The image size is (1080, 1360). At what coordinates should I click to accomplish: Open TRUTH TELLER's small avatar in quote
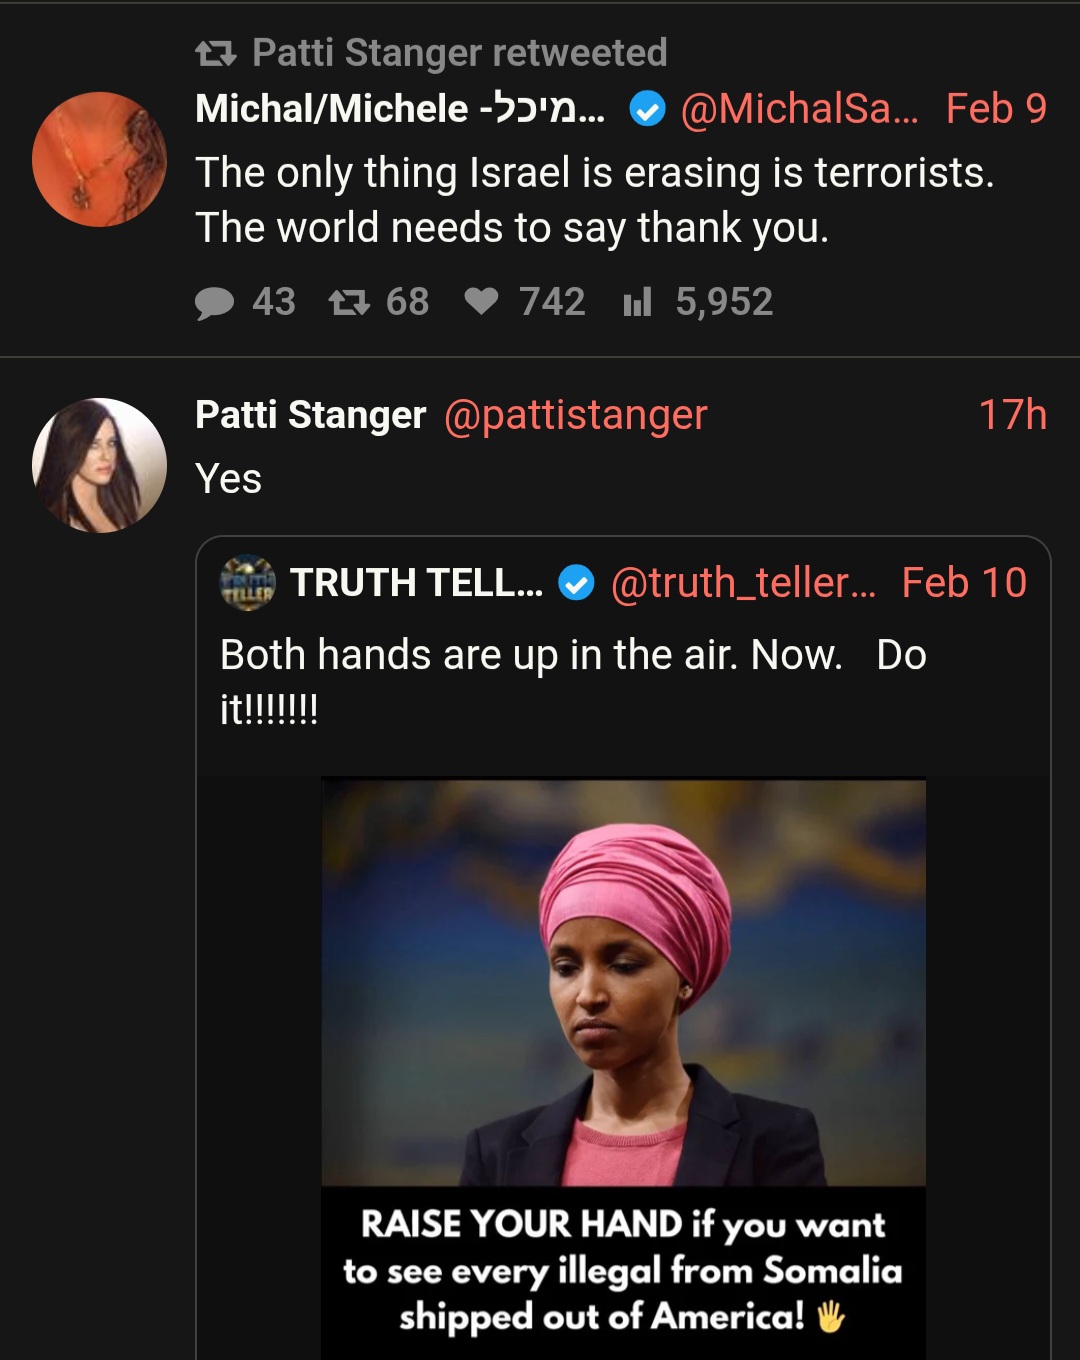(x=247, y=582)
